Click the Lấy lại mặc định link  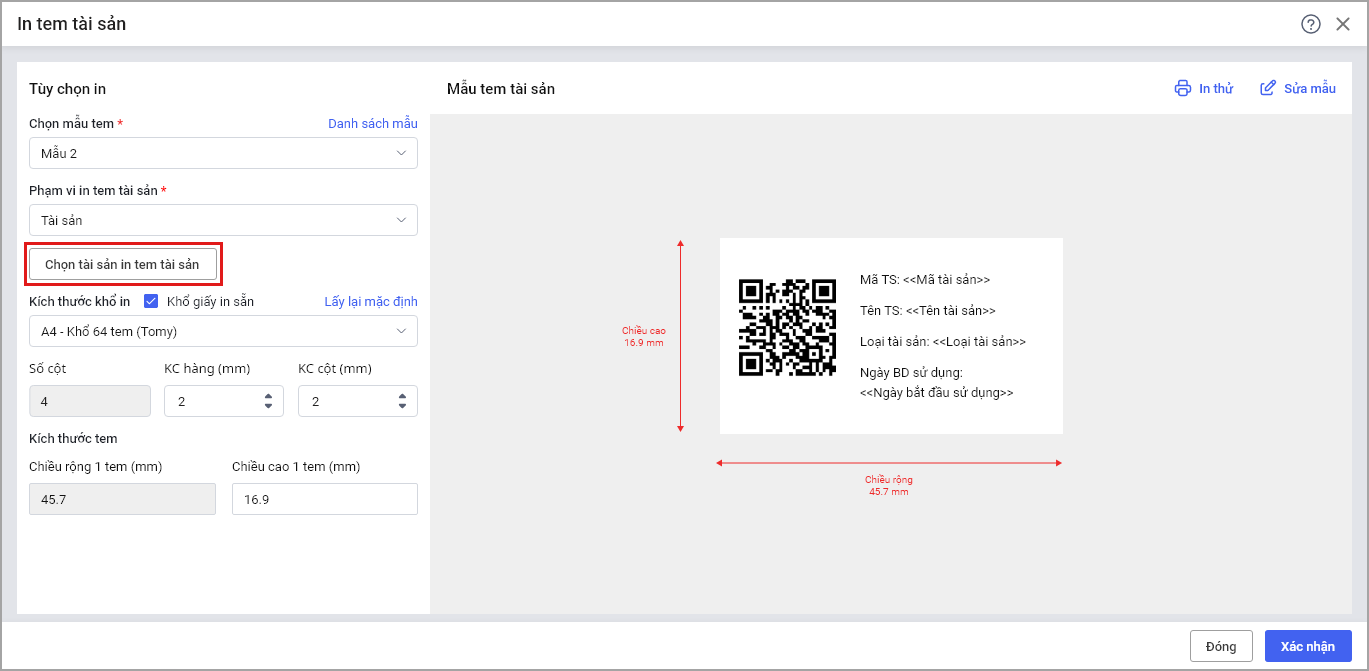tap(370, 301)
